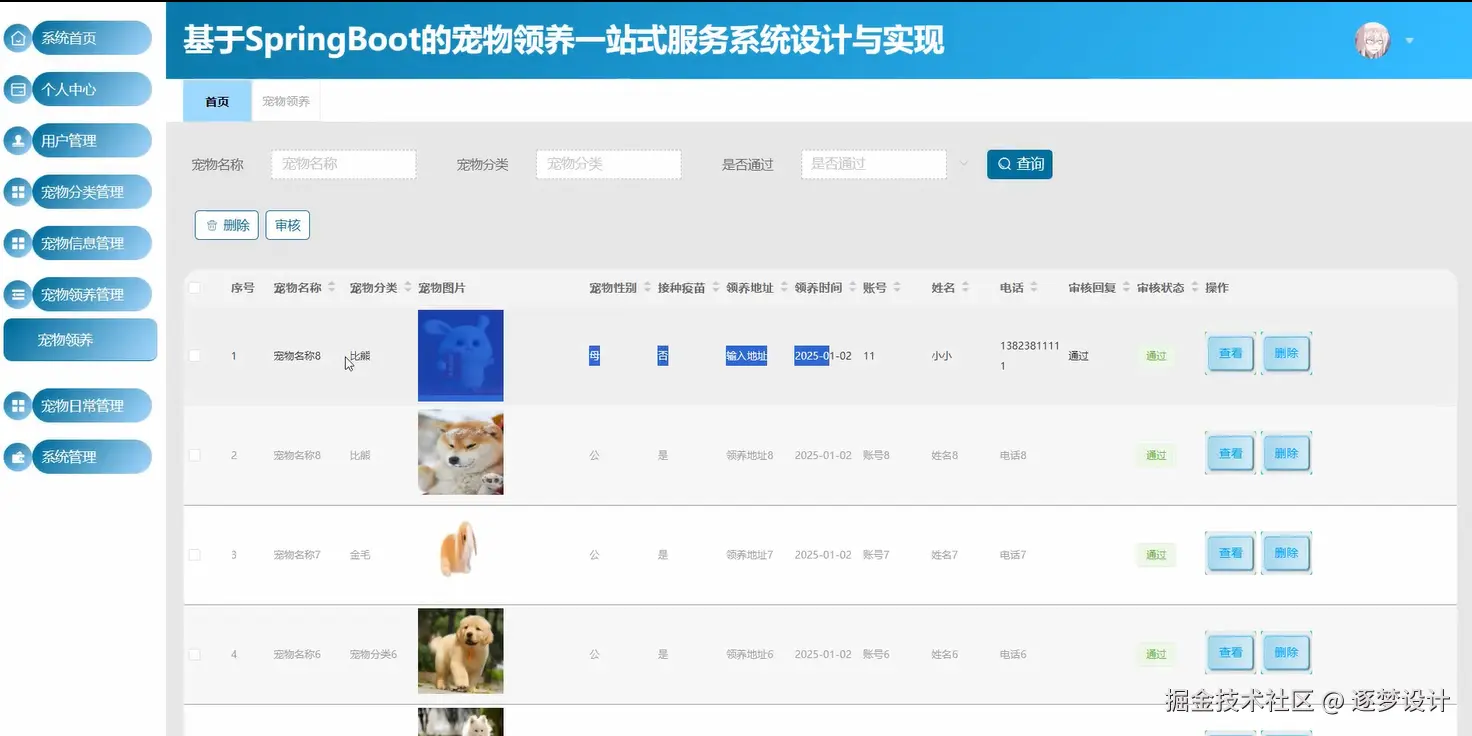Screen dimensions: 1472x736
Task: Switch to the 首页 tab
Action: tap(217, 102)
